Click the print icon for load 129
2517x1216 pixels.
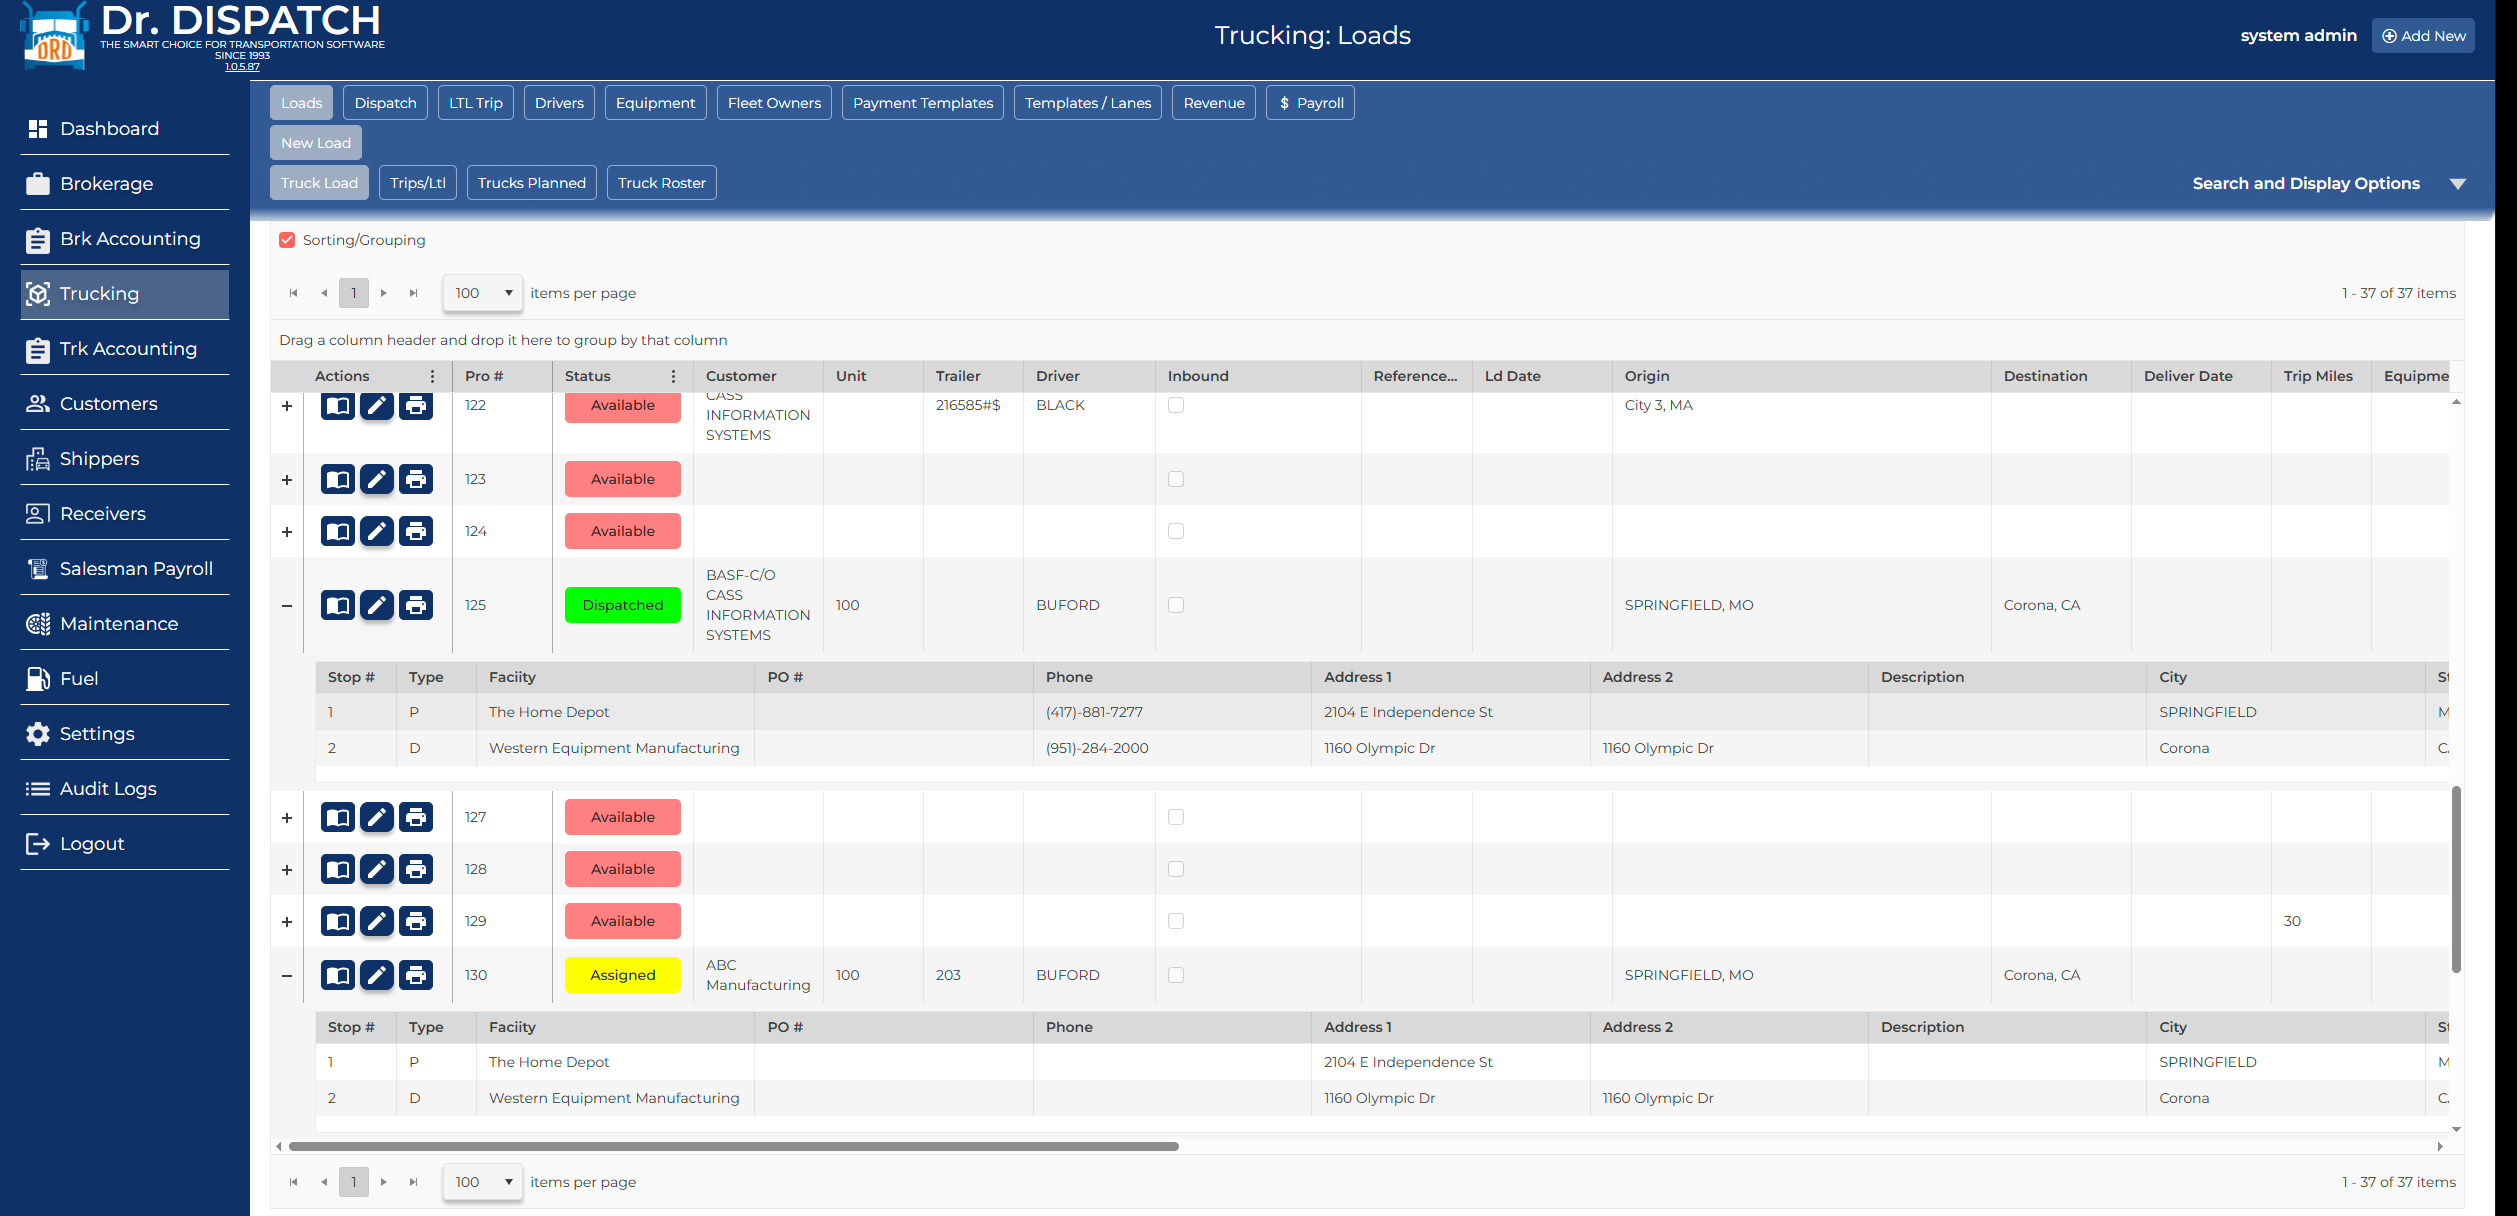pos(416,921)
